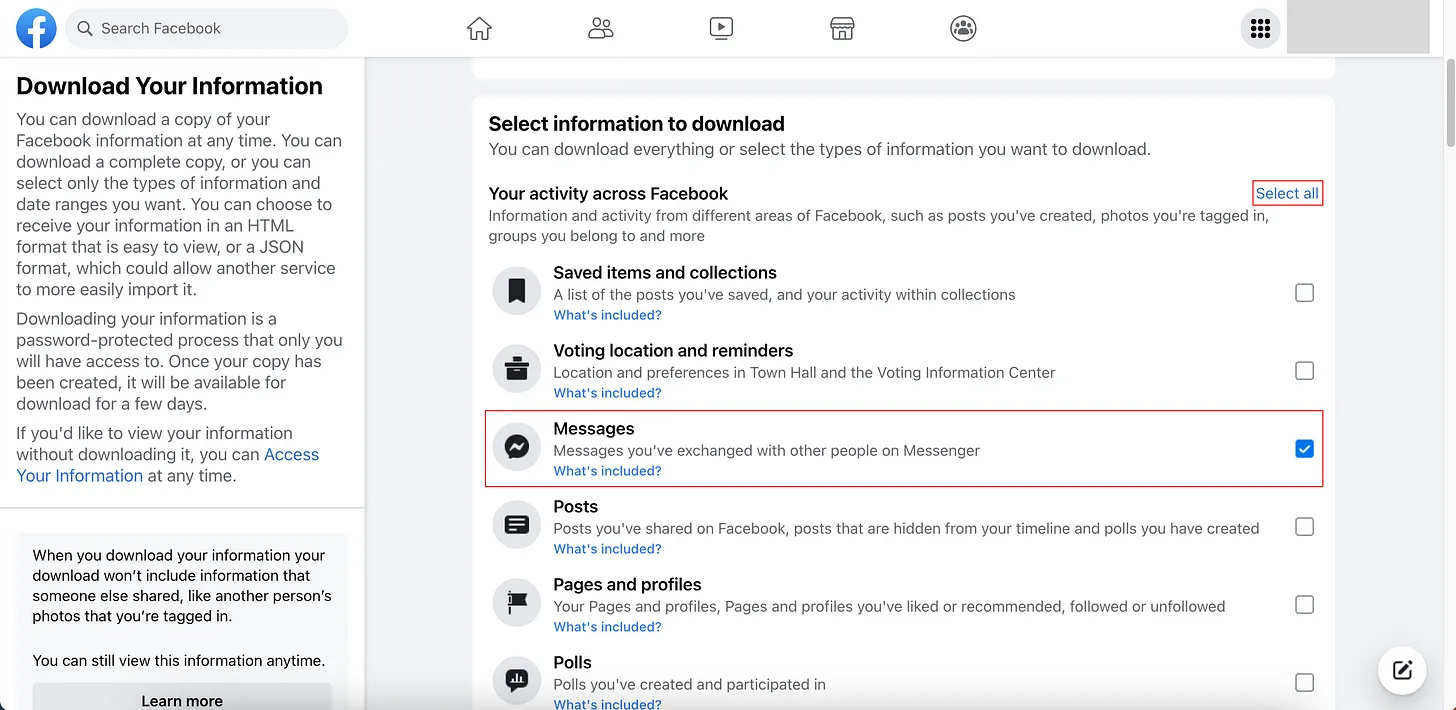Click the Messenger icon beside Messages
This screenshot has height=710, width=1456.
(517, 449)
